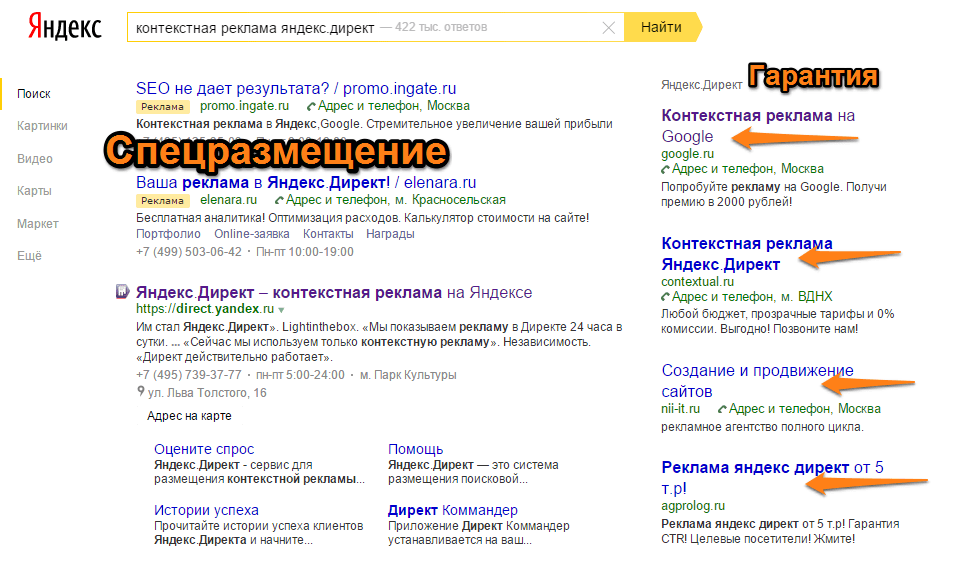Open the Контекстная реклама на Google ad
971x568 pixels.
tap(758, 126)
